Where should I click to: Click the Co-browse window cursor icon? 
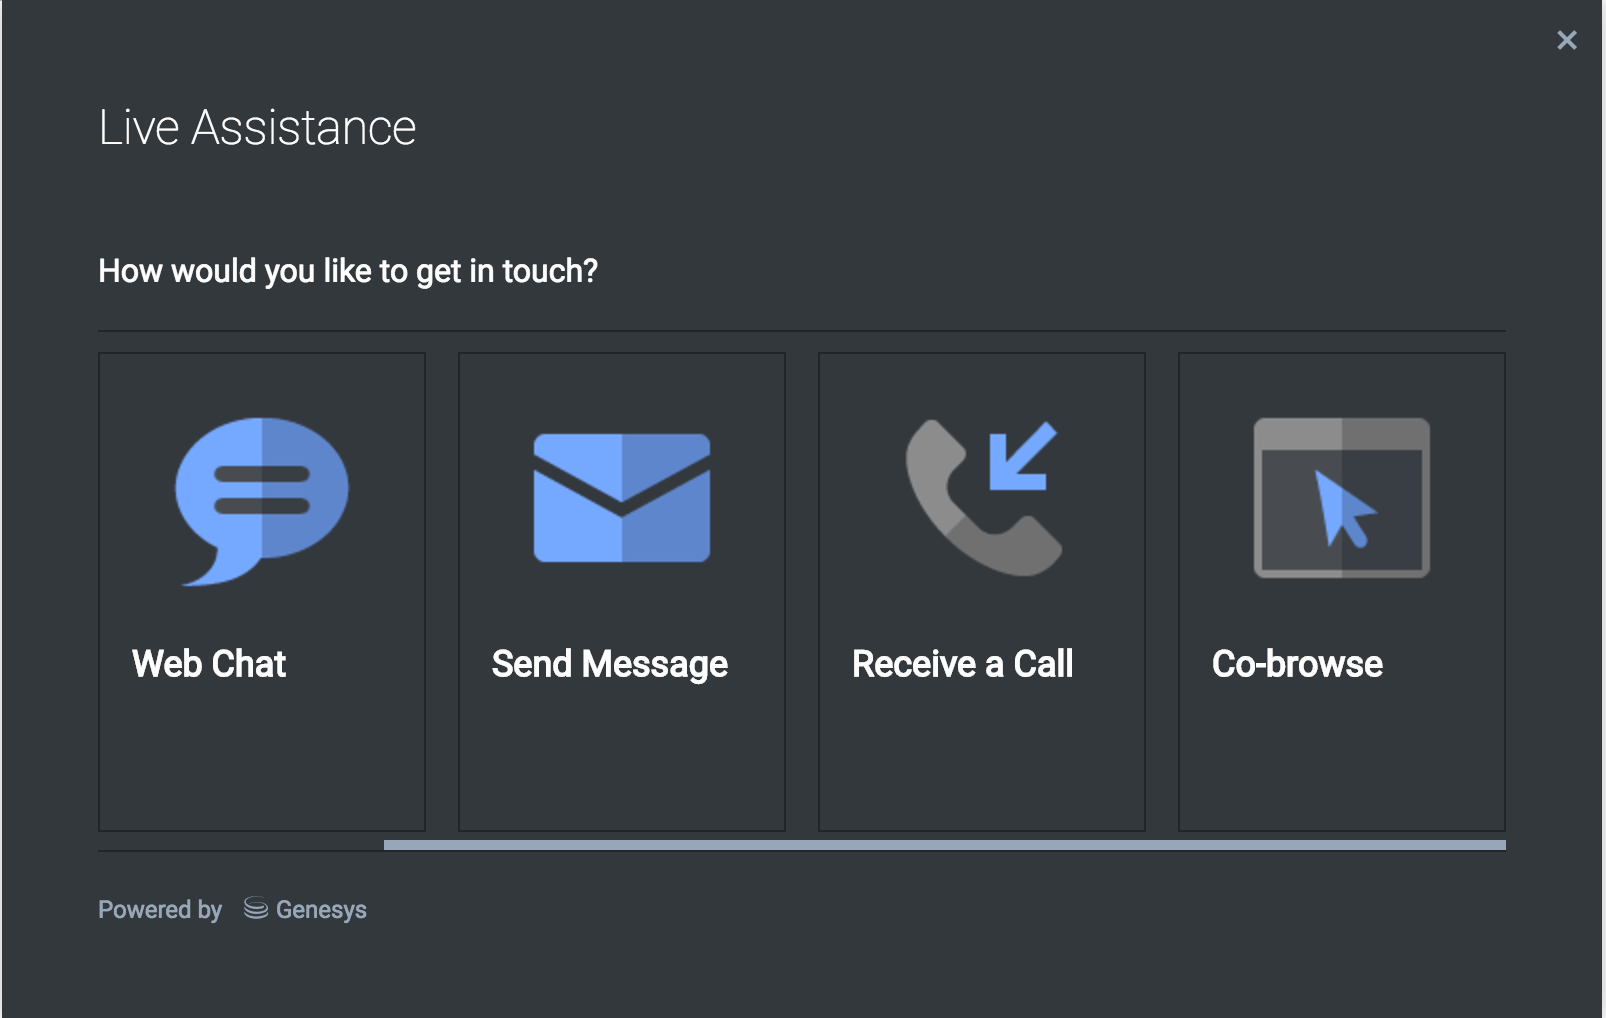[1341, 498]
